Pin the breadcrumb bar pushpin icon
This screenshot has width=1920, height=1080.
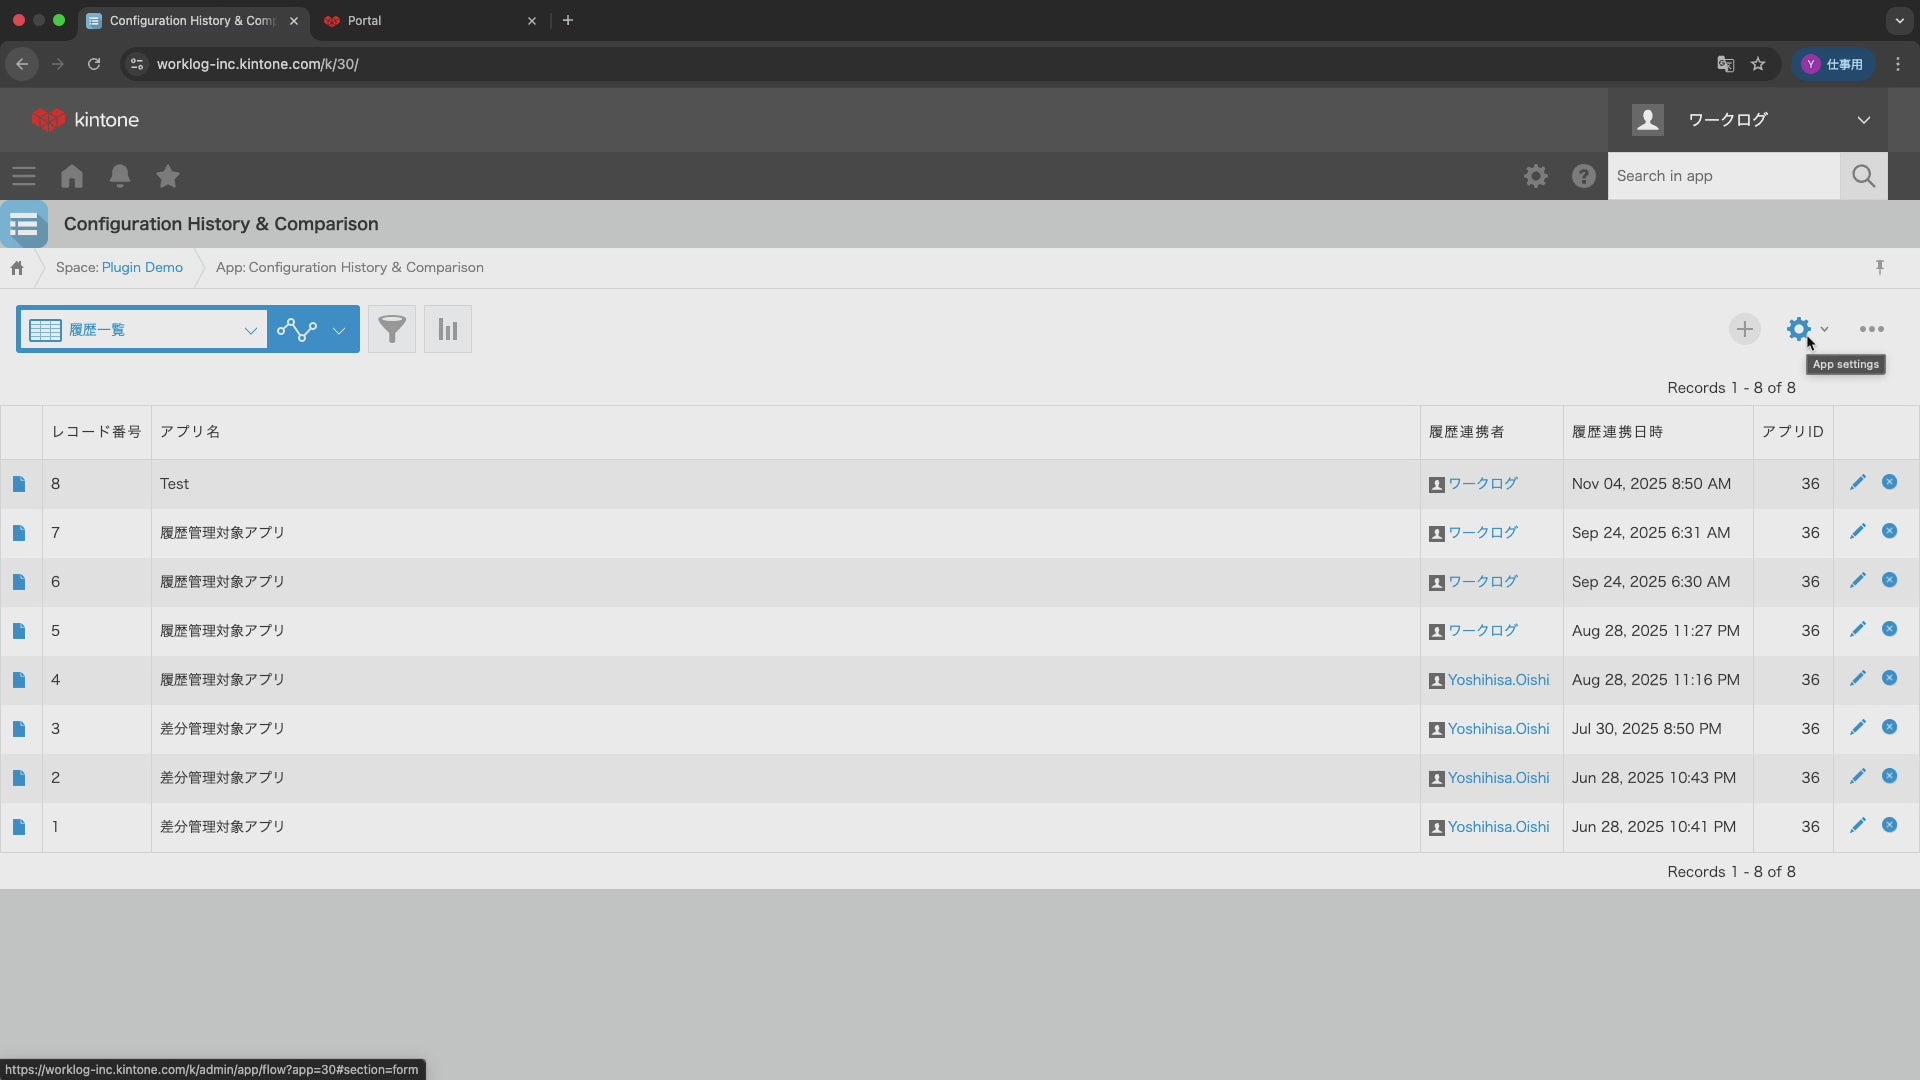click(x=1880, y=267)
